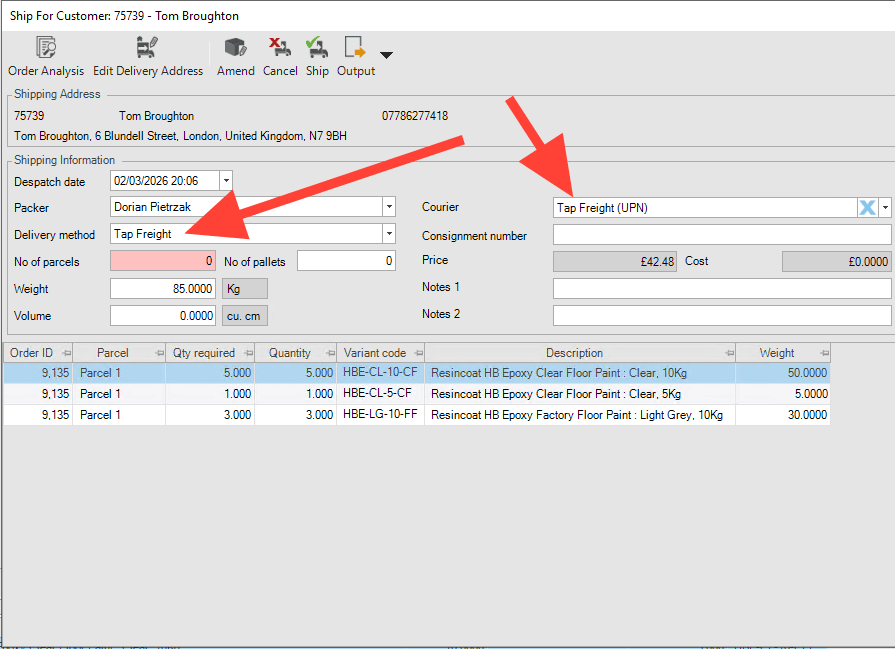Click the Price field showing £42.48
Screen dimensions: 895x649
615,261
